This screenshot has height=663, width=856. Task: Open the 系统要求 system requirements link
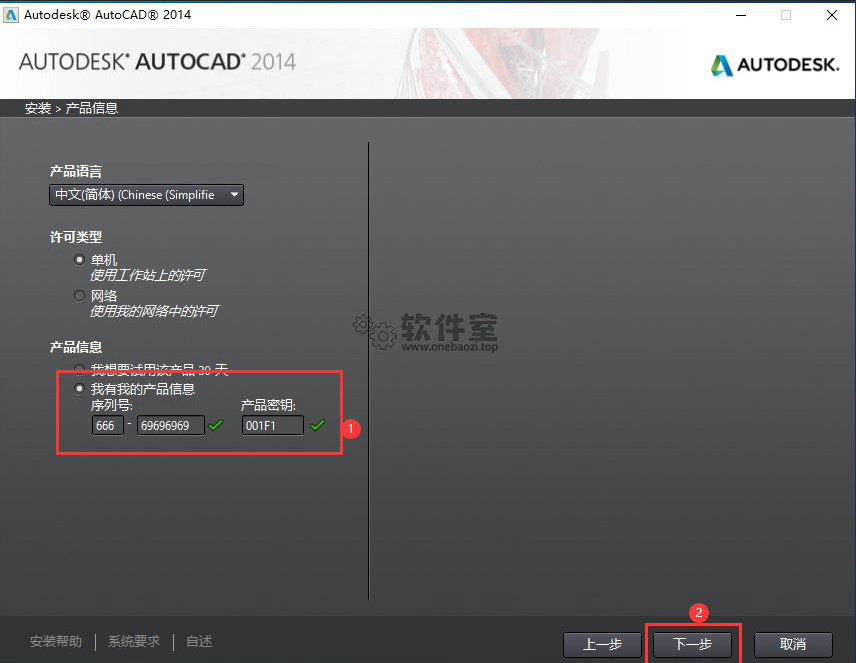click(134, 641)
